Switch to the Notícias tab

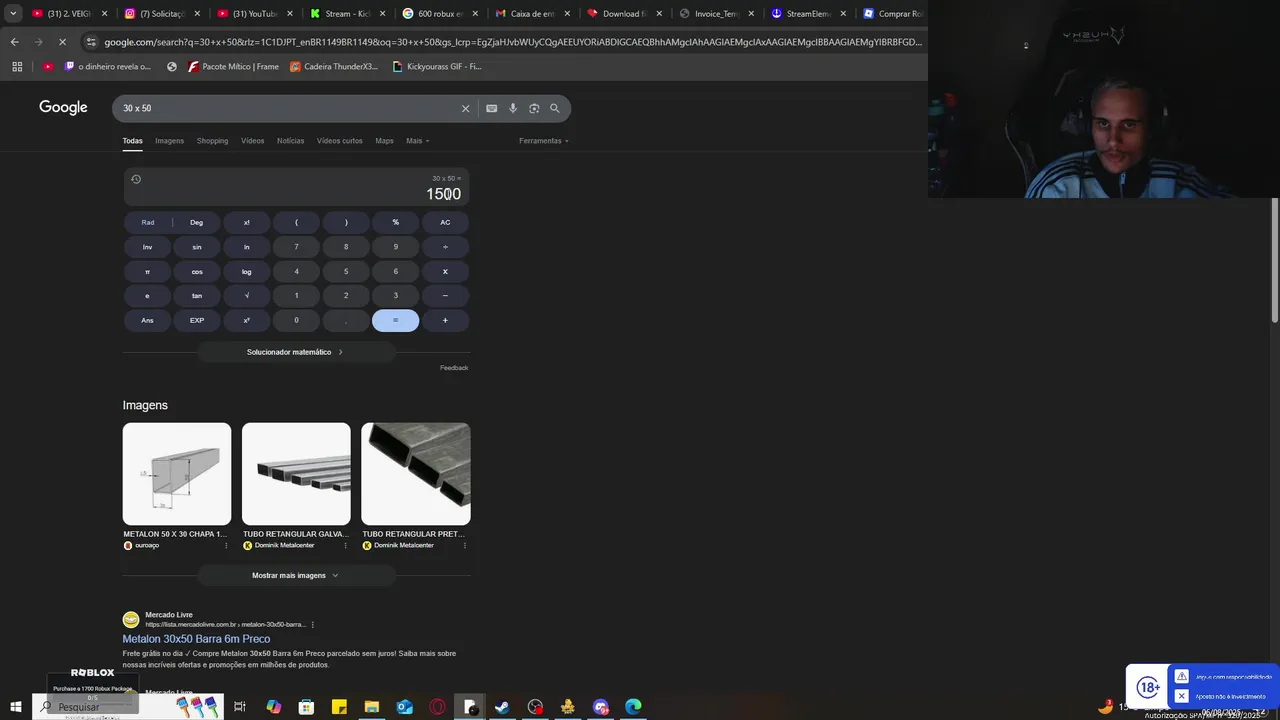pos(290,141)
